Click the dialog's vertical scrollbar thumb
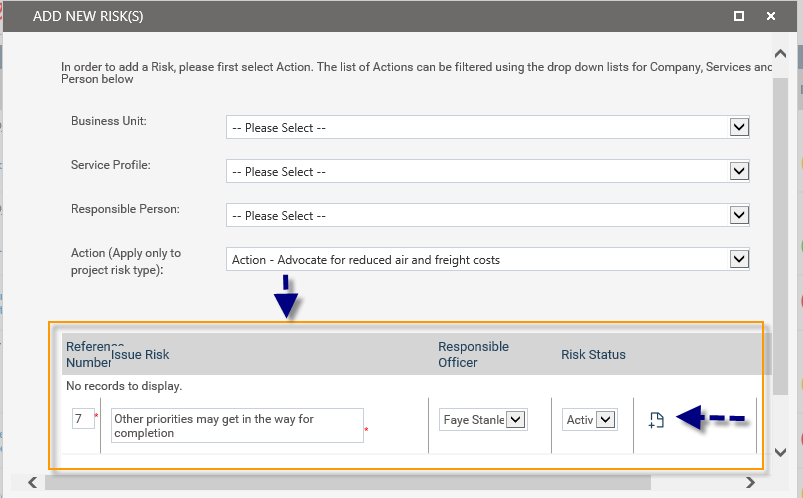Viewport: 803px width, 498px height. [x=781, y=230]
